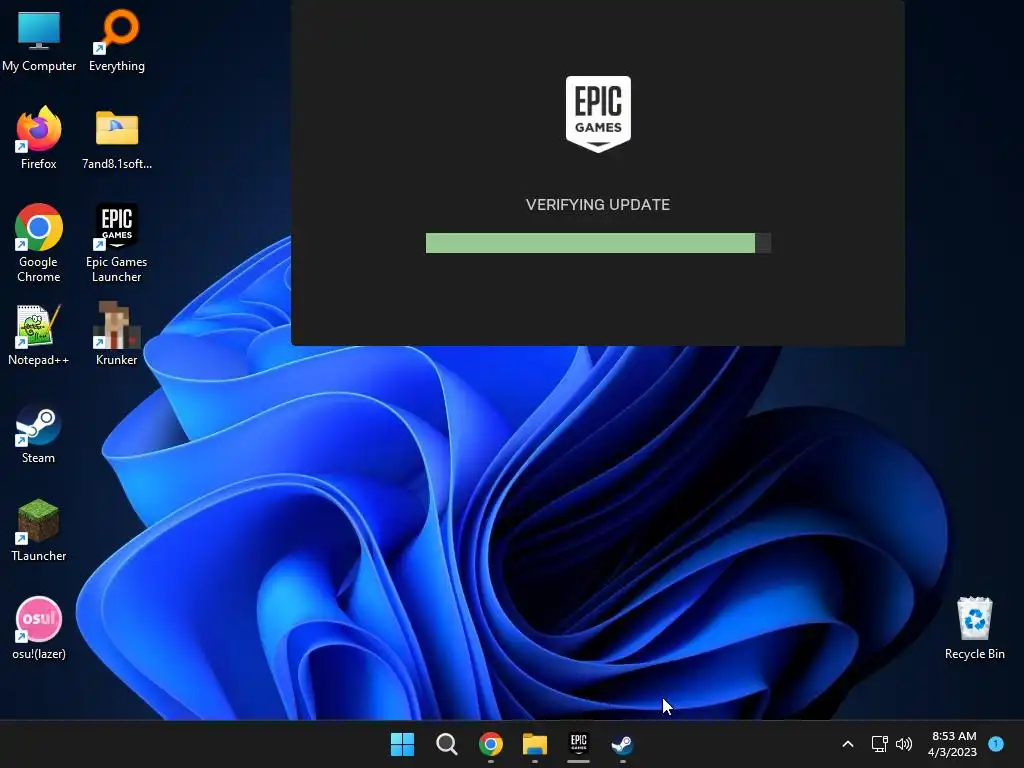Select the Google Chrome desktop shortcut
Image resolution: width=1024 pixels, height=768 pixels.
pos(39,243)
